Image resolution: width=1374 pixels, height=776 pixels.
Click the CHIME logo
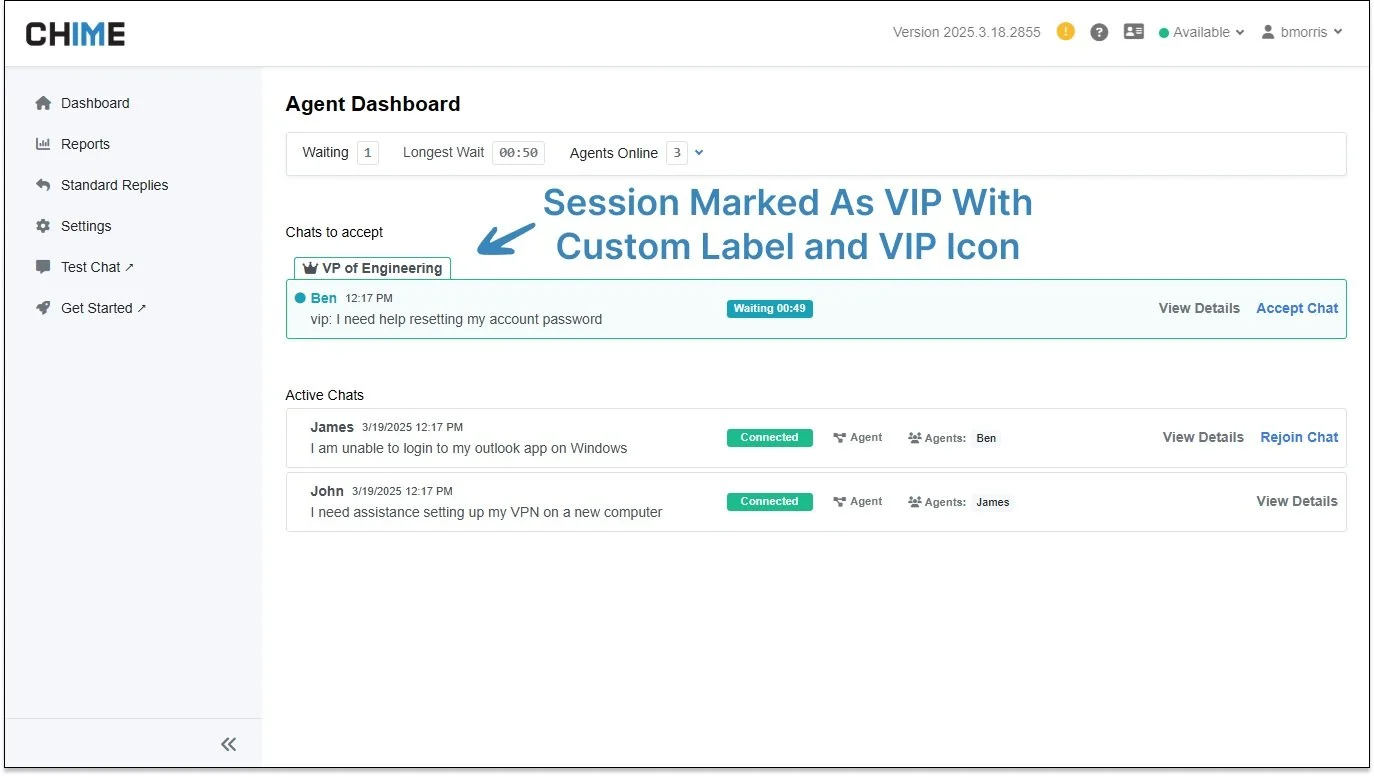76,34
